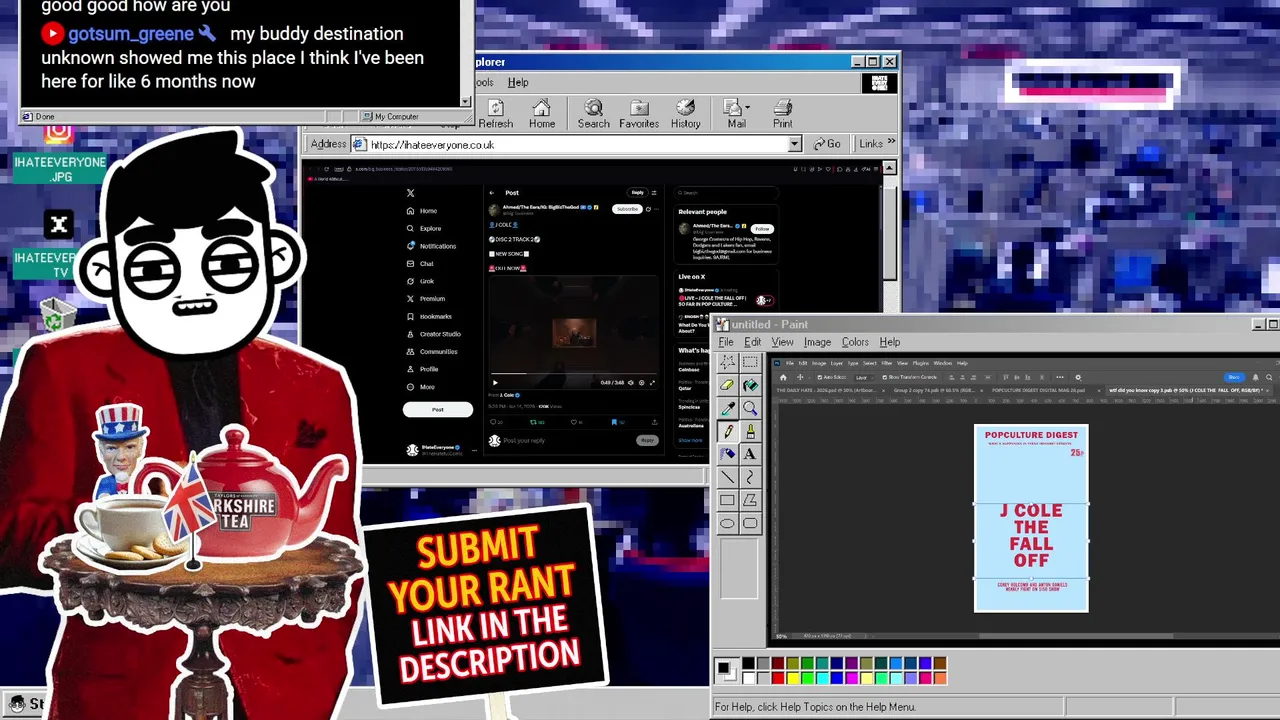1280x720 pixels.
Task: Click the Subscribe button on the X post
Action: tap(627, 209)
